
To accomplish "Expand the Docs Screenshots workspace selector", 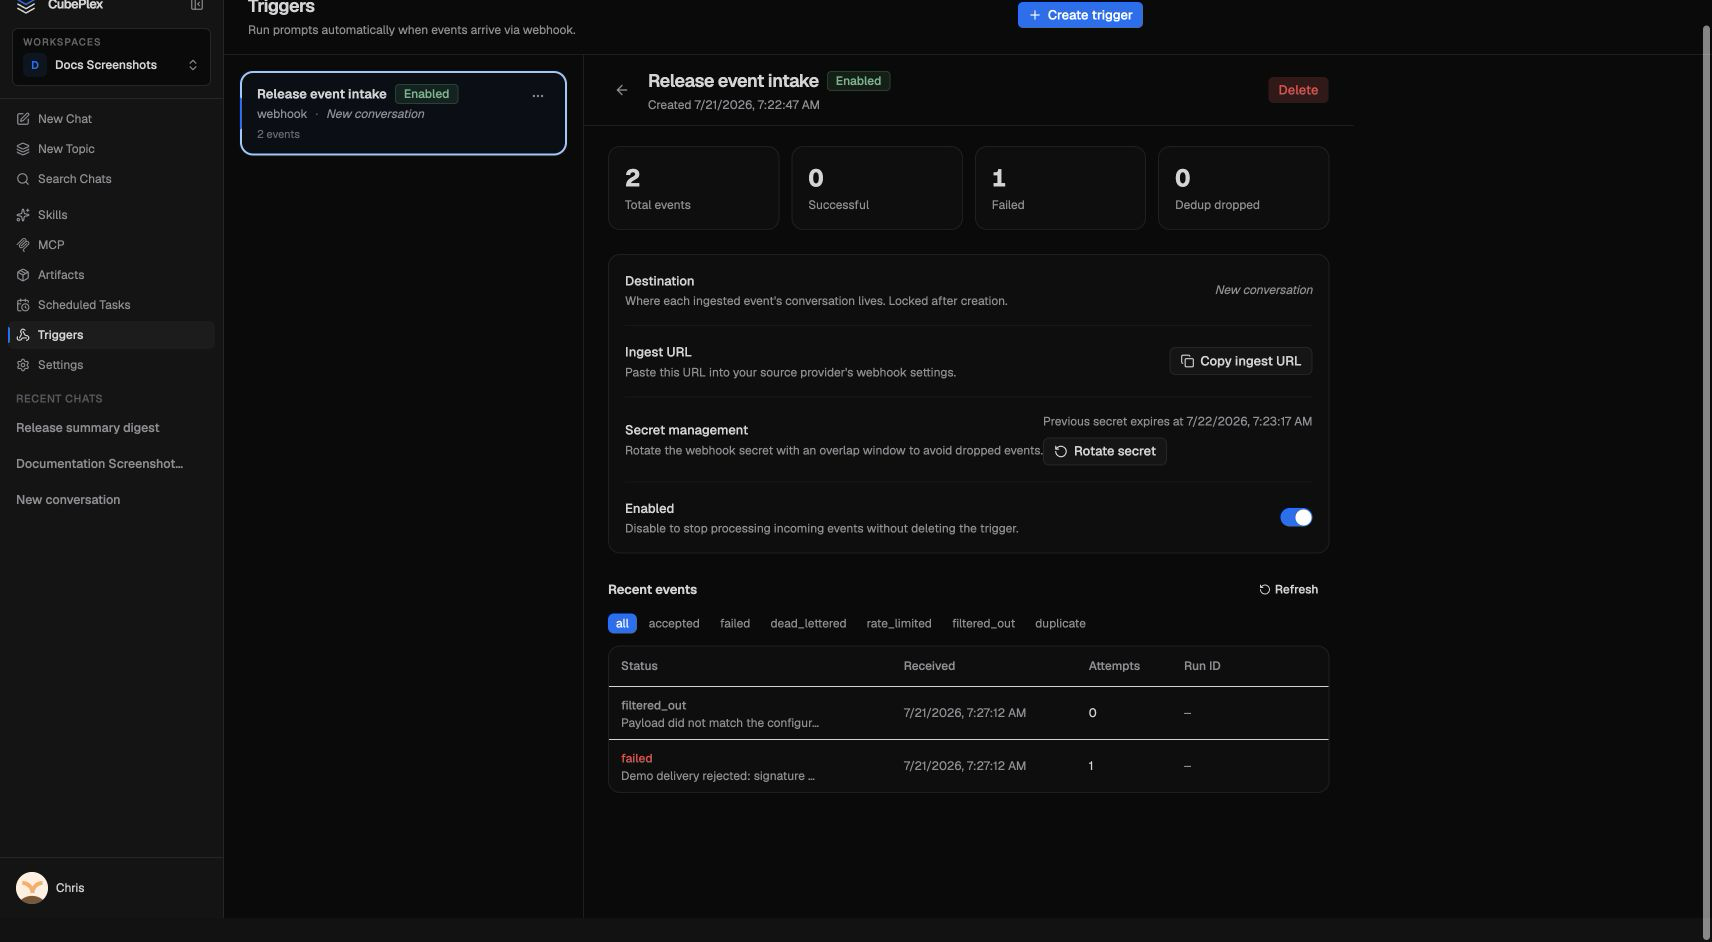I will [111, 65].
